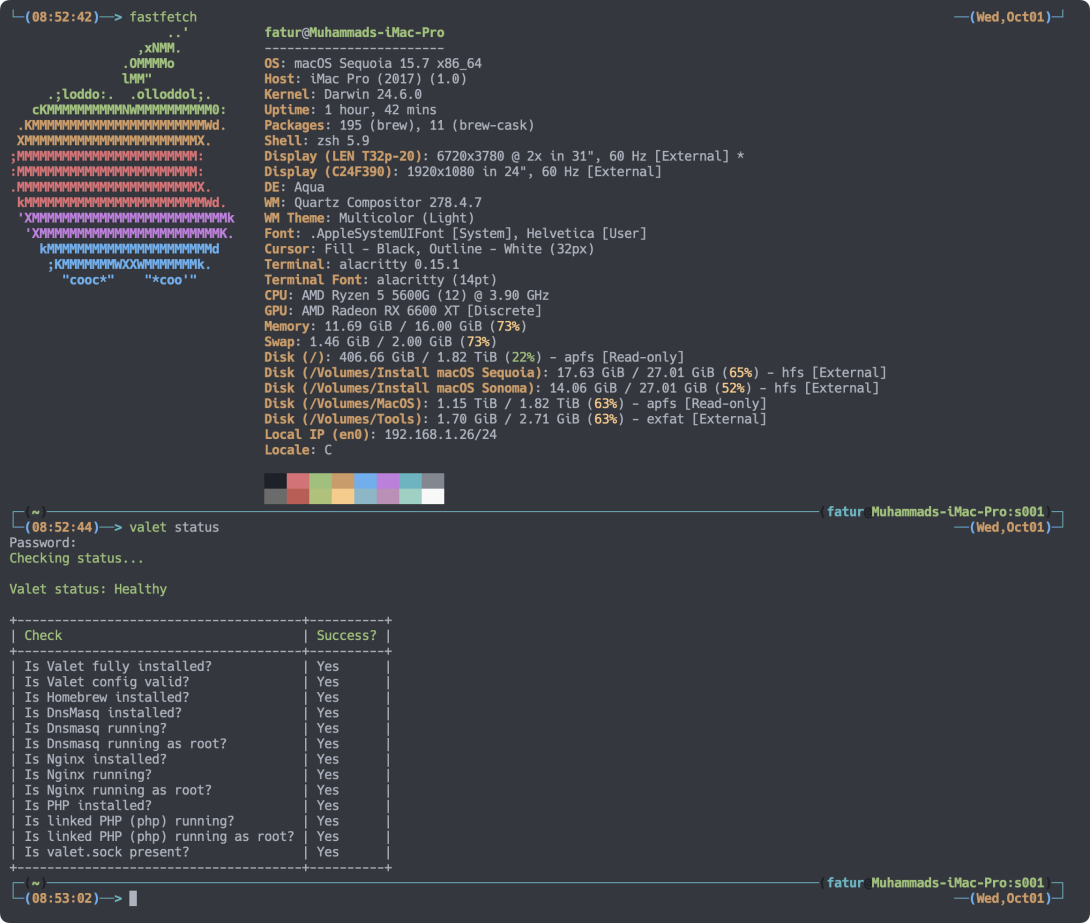1090x923 pixels.
Task: Select the 'Is DnsMasq installed?' row
Action: tap(200, 712)
